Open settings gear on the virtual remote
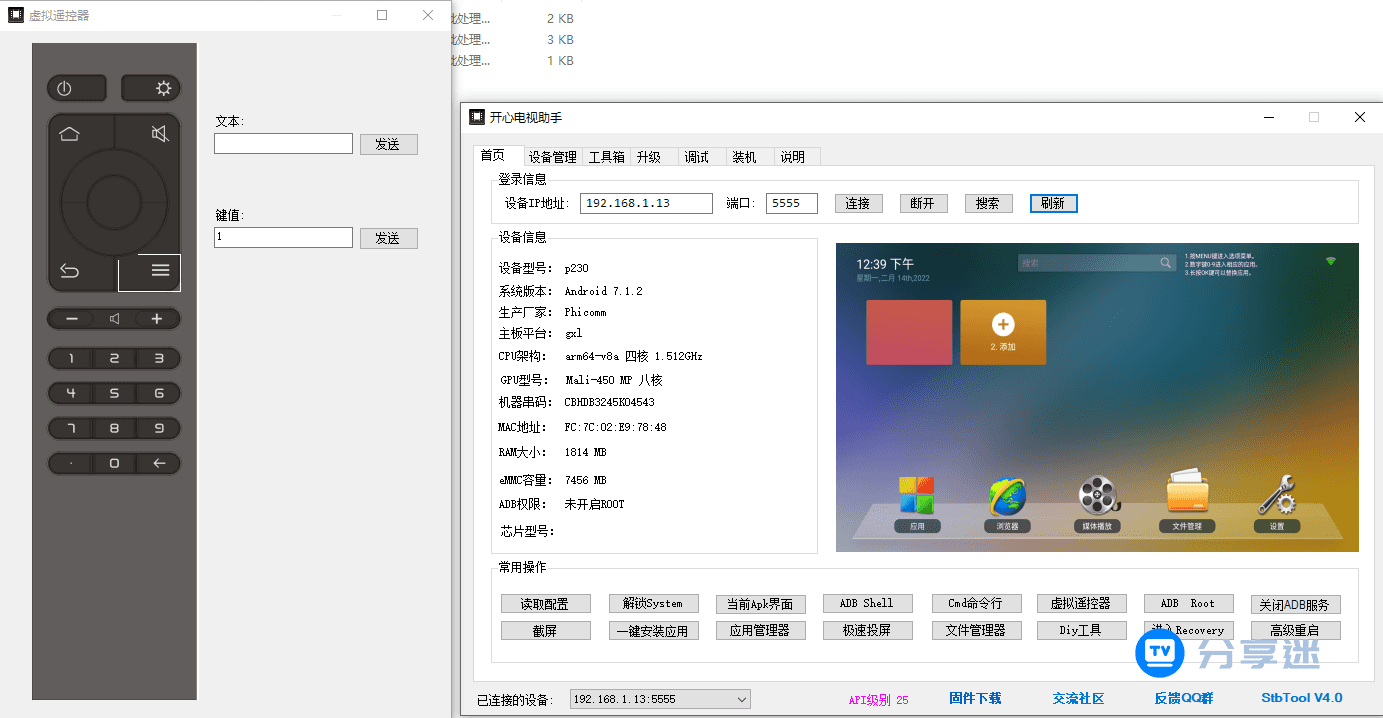Screen dimensions: 1383x718 coord(150,88)
